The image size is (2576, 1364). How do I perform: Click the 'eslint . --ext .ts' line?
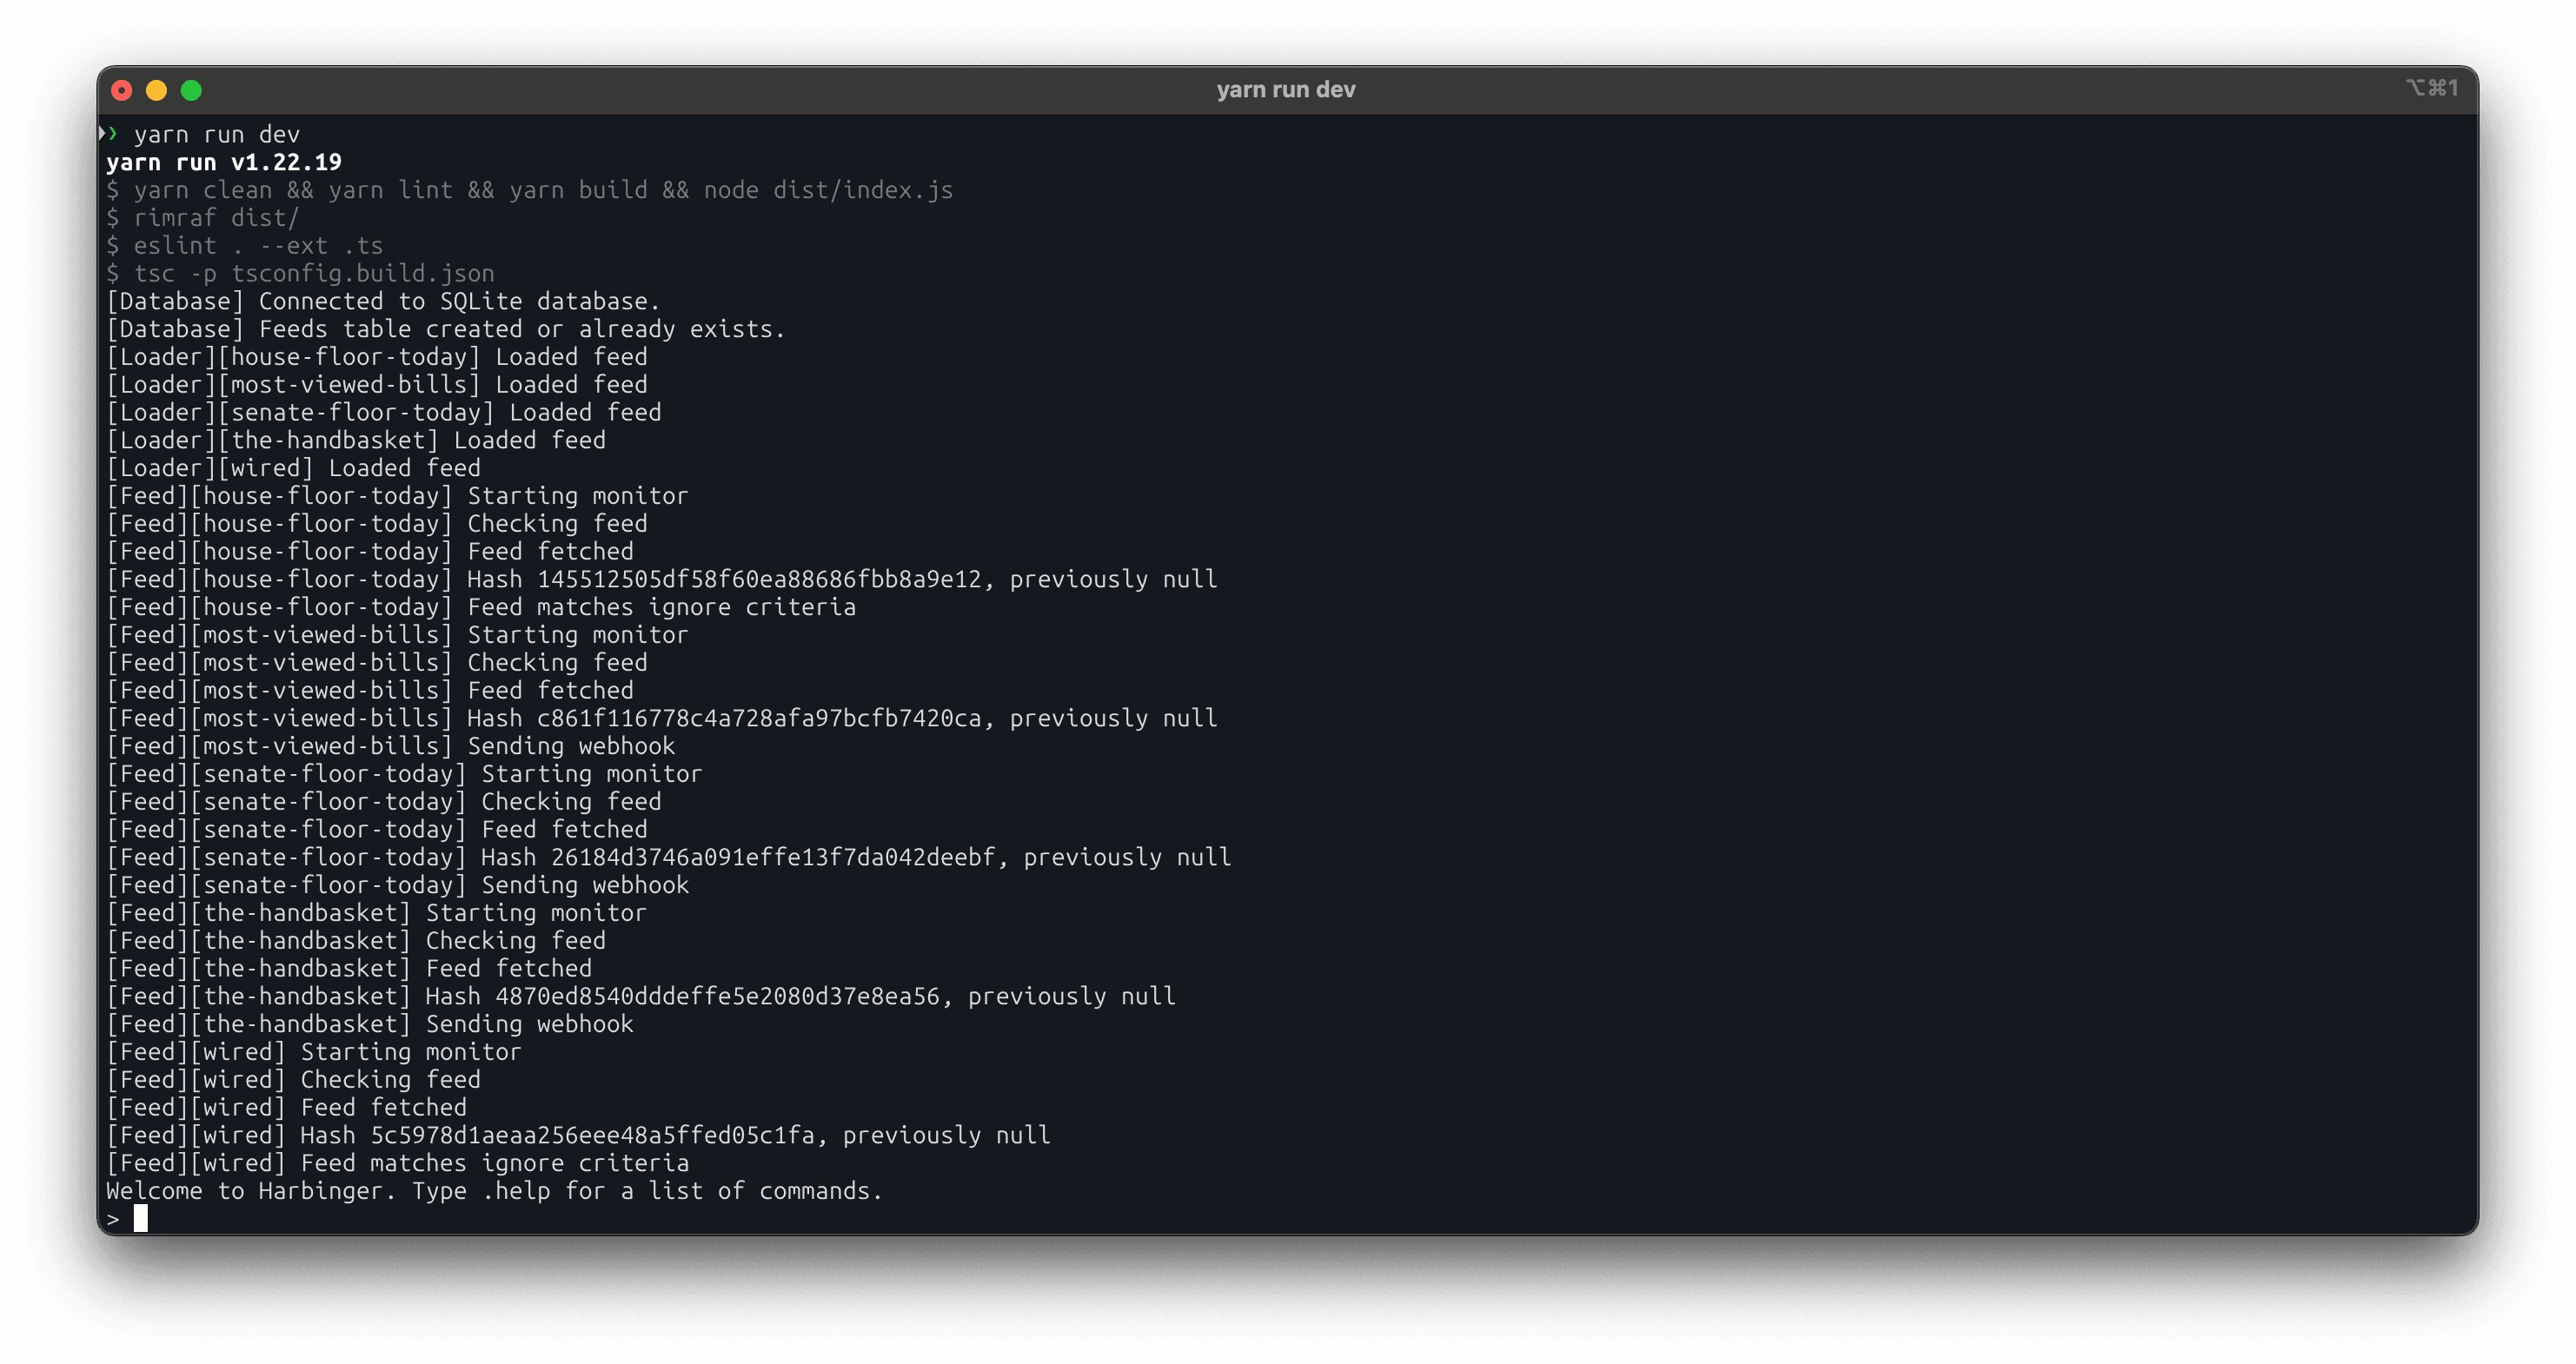pos(257,246)
